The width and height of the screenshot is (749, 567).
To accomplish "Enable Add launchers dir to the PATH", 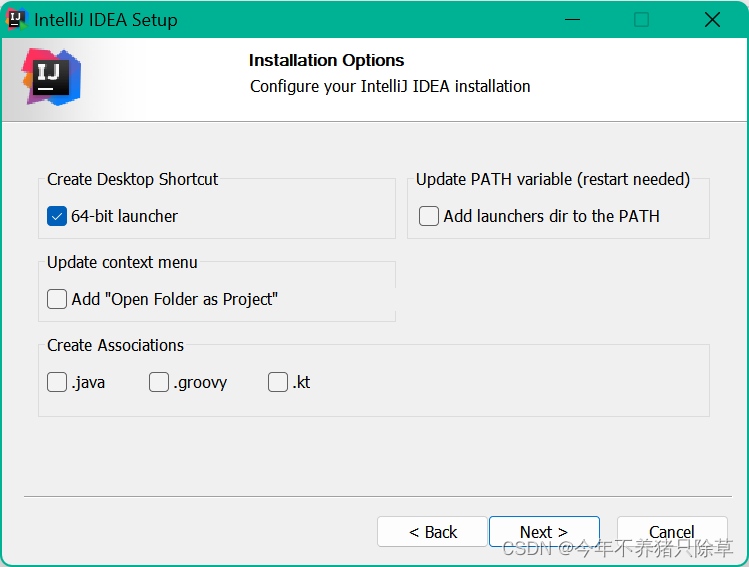I will (x=428, y=216).
